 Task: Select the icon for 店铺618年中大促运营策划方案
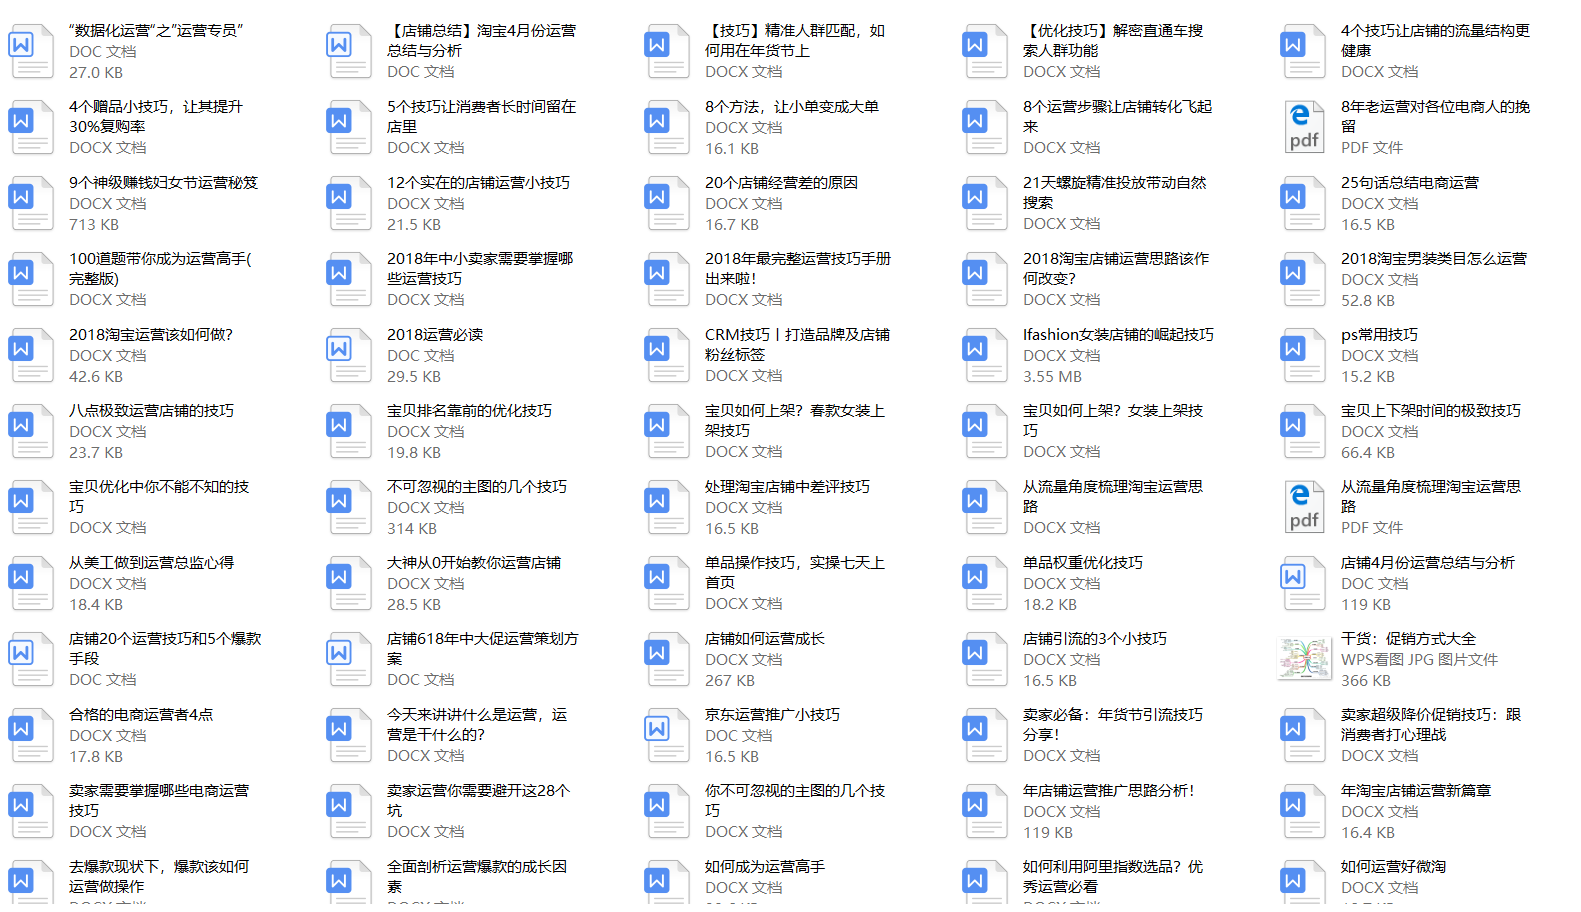[349, 659]
